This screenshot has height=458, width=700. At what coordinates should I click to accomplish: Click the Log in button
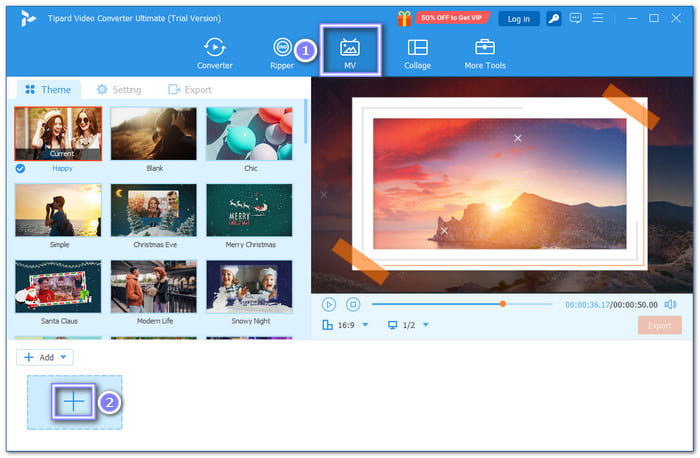518,19
